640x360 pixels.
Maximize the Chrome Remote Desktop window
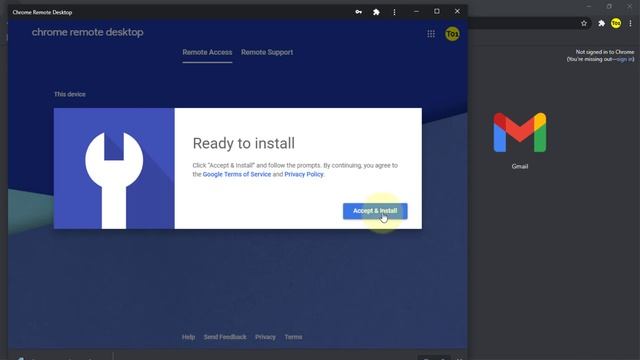tap(437, 11)
